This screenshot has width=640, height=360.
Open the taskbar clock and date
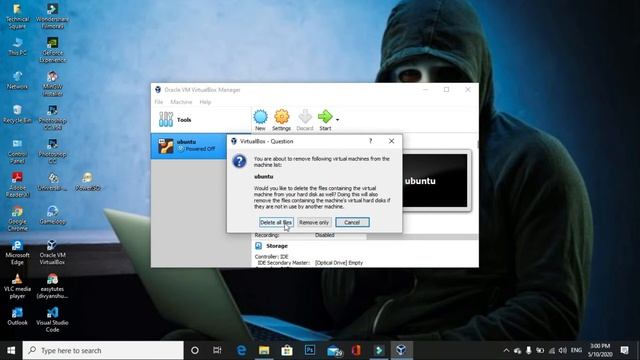[599, 350]
